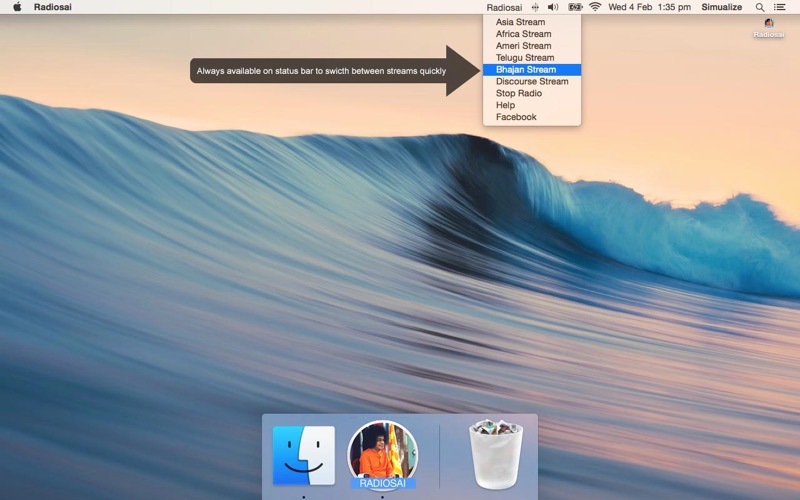
Task: Select the highlighted Bhajan Stream
Action: [526, 70]
